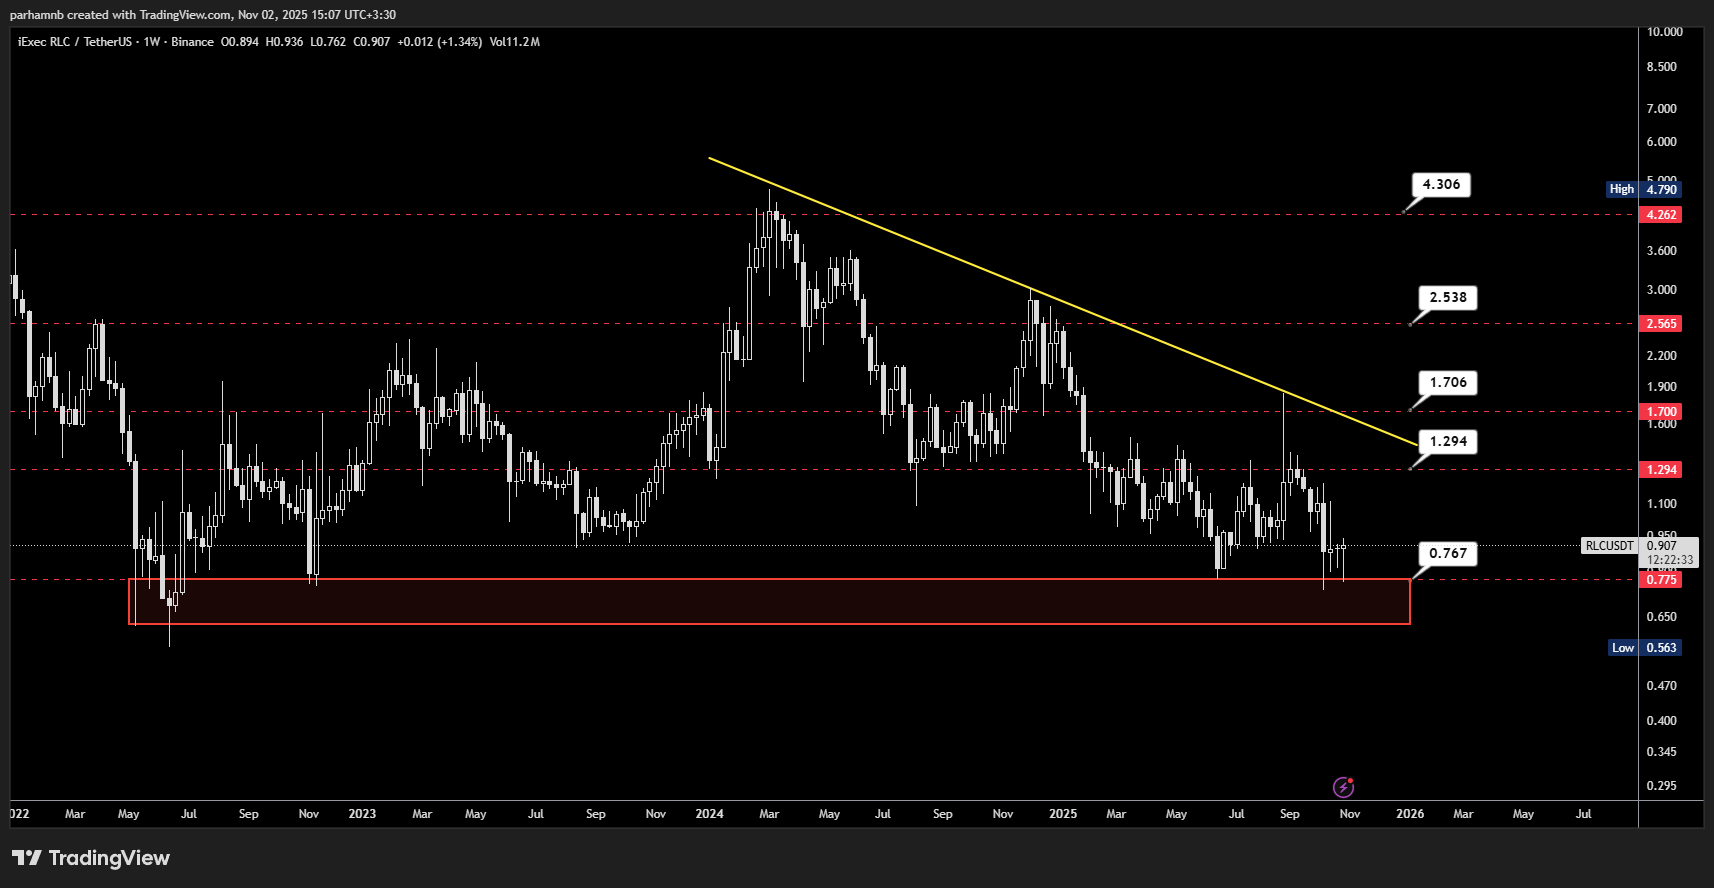This screenshot has width=1714, height=888.
Task: Select the 0.767 callout above the support zone
Action: coord(1447,553)
